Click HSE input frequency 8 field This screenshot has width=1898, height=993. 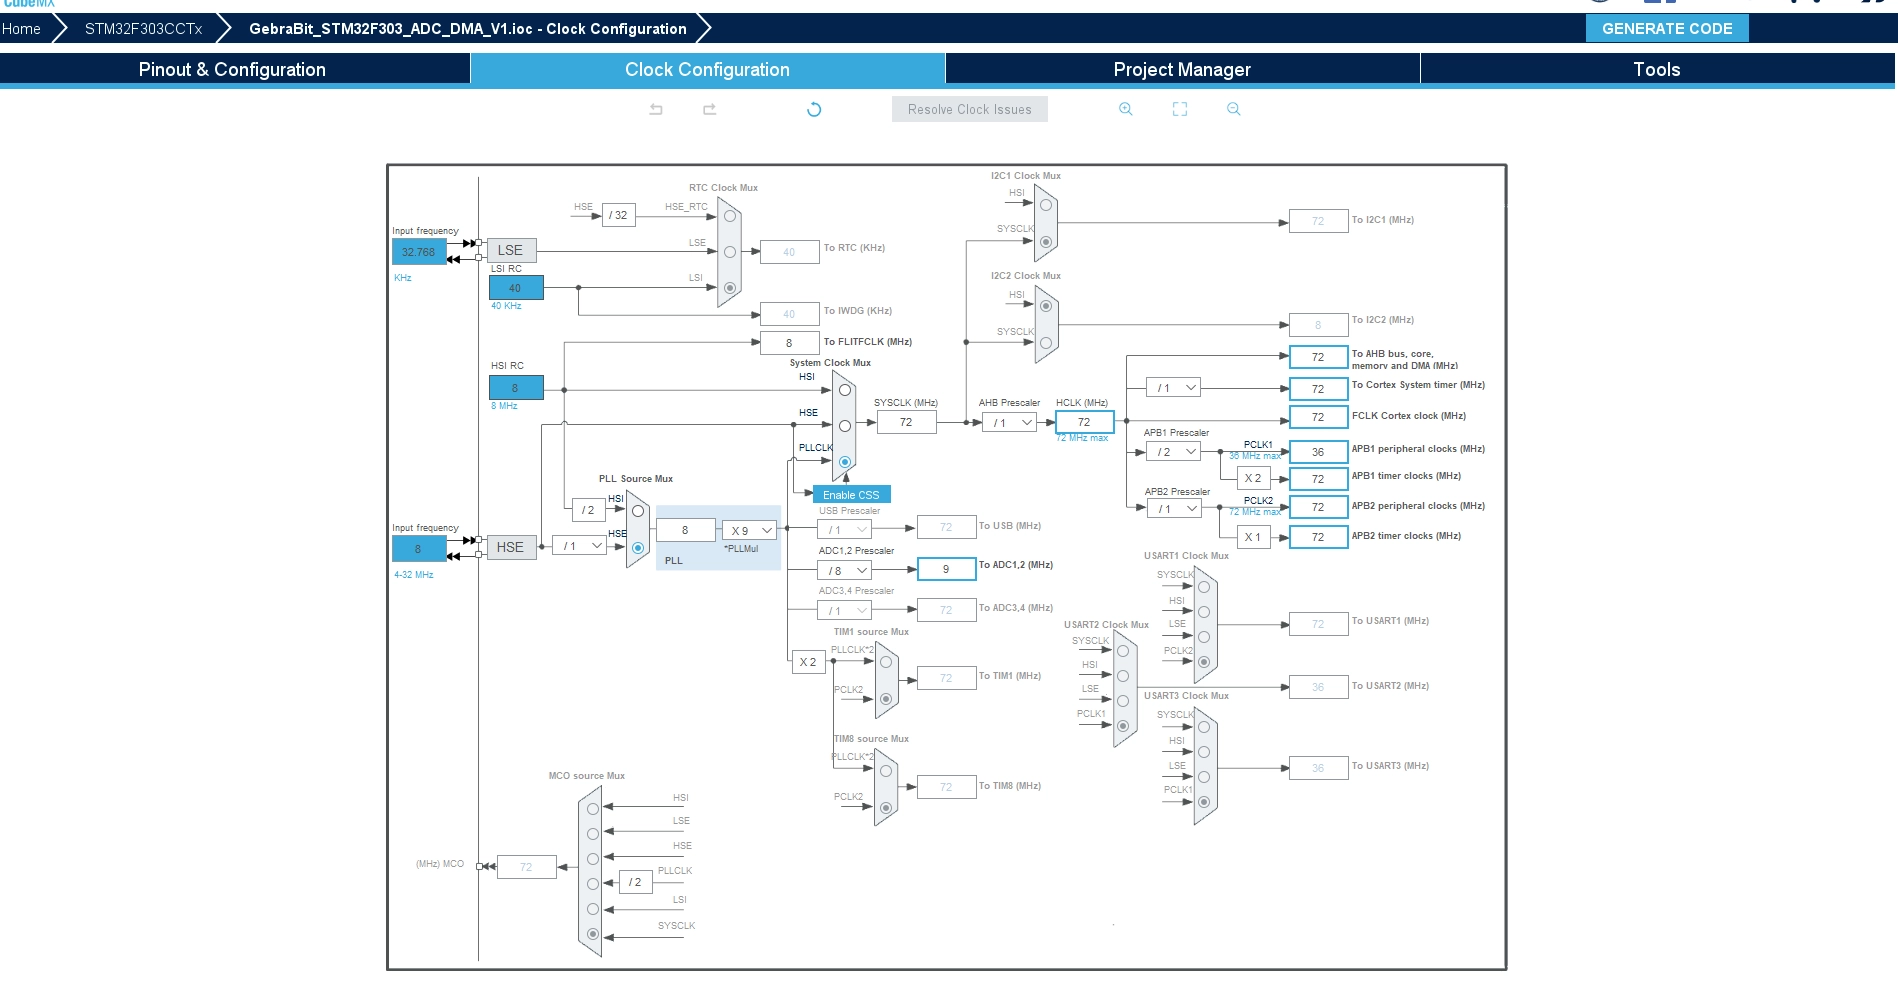pos(419,549)
